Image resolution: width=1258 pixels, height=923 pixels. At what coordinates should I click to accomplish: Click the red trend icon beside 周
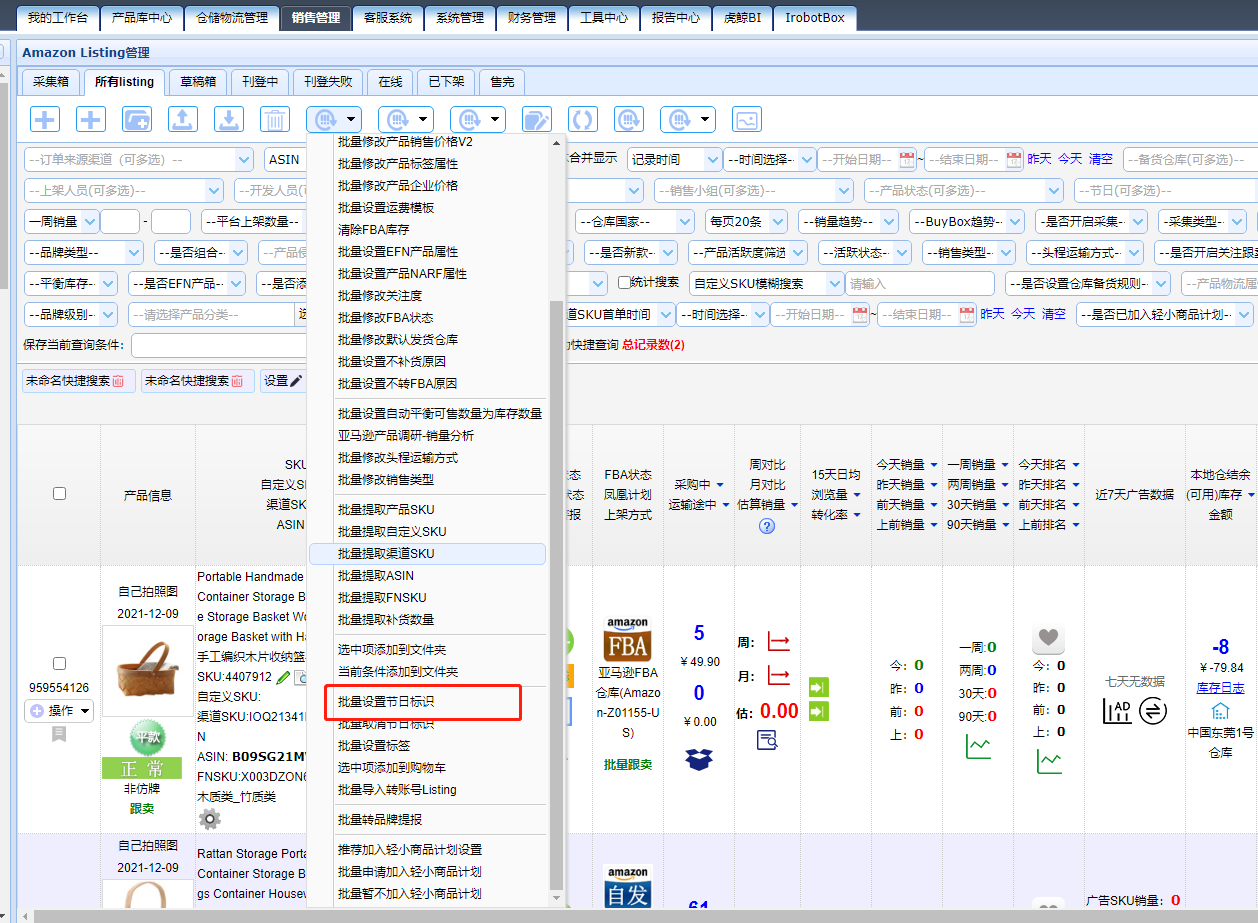tap(779, 641)
